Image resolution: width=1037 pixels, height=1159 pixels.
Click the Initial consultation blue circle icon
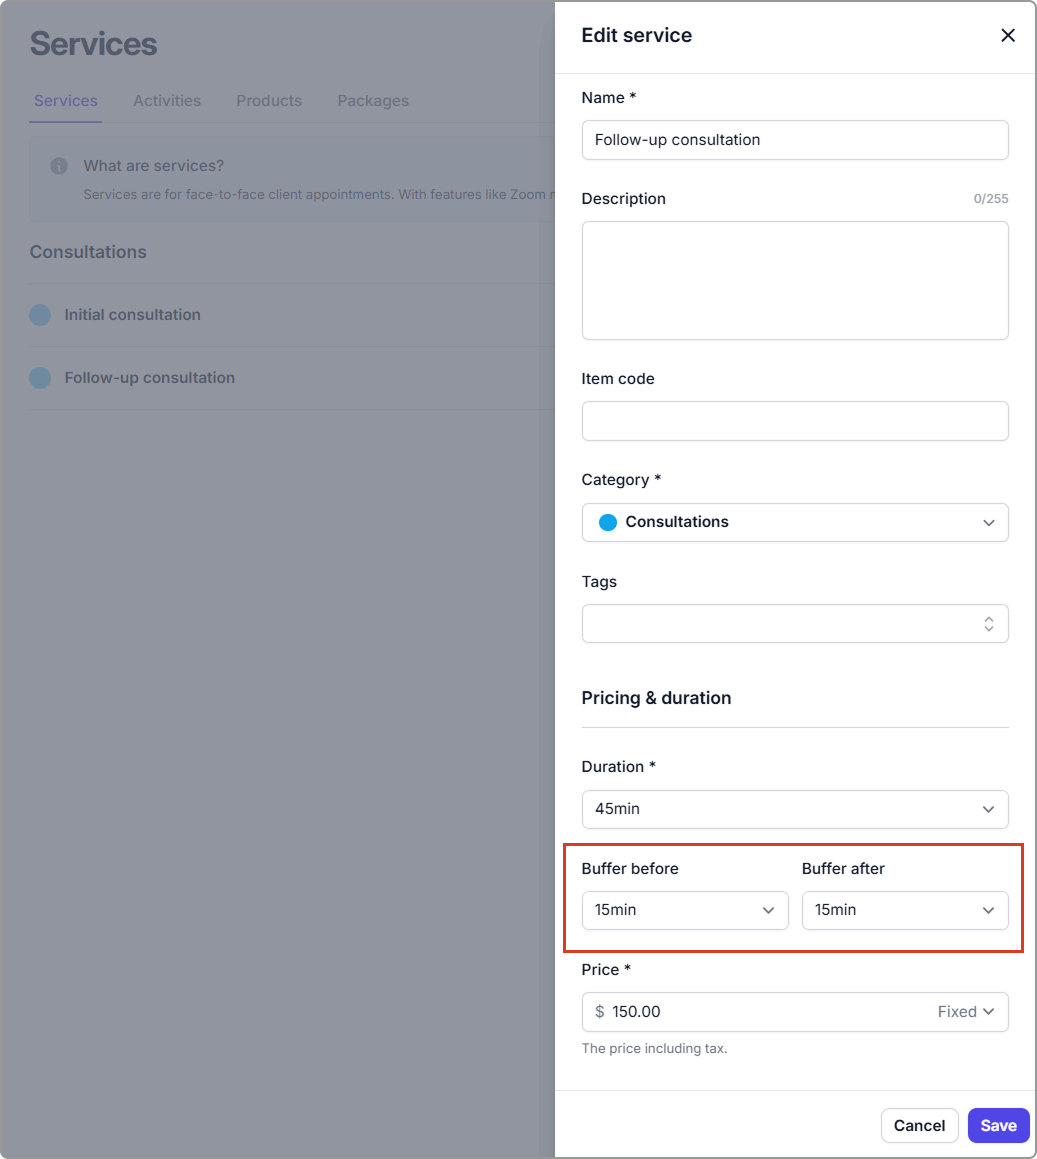40,315
